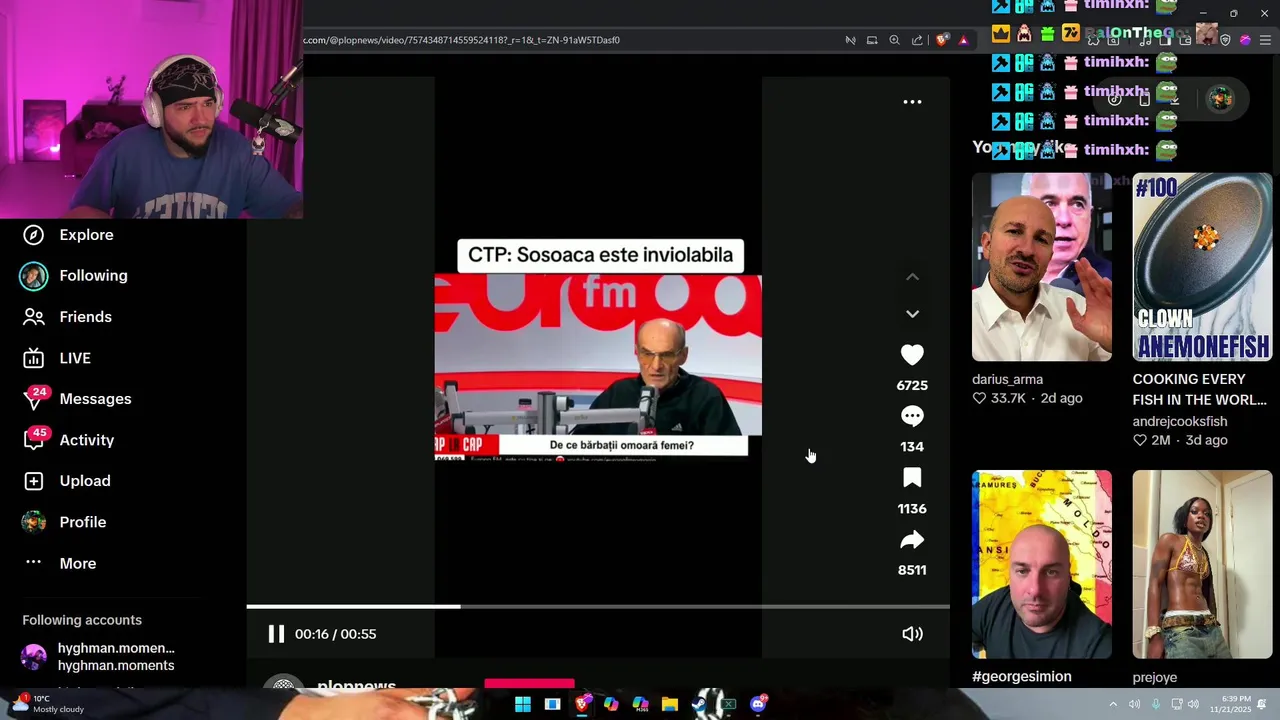Seek along the video progress bar

tap(598, 606)
